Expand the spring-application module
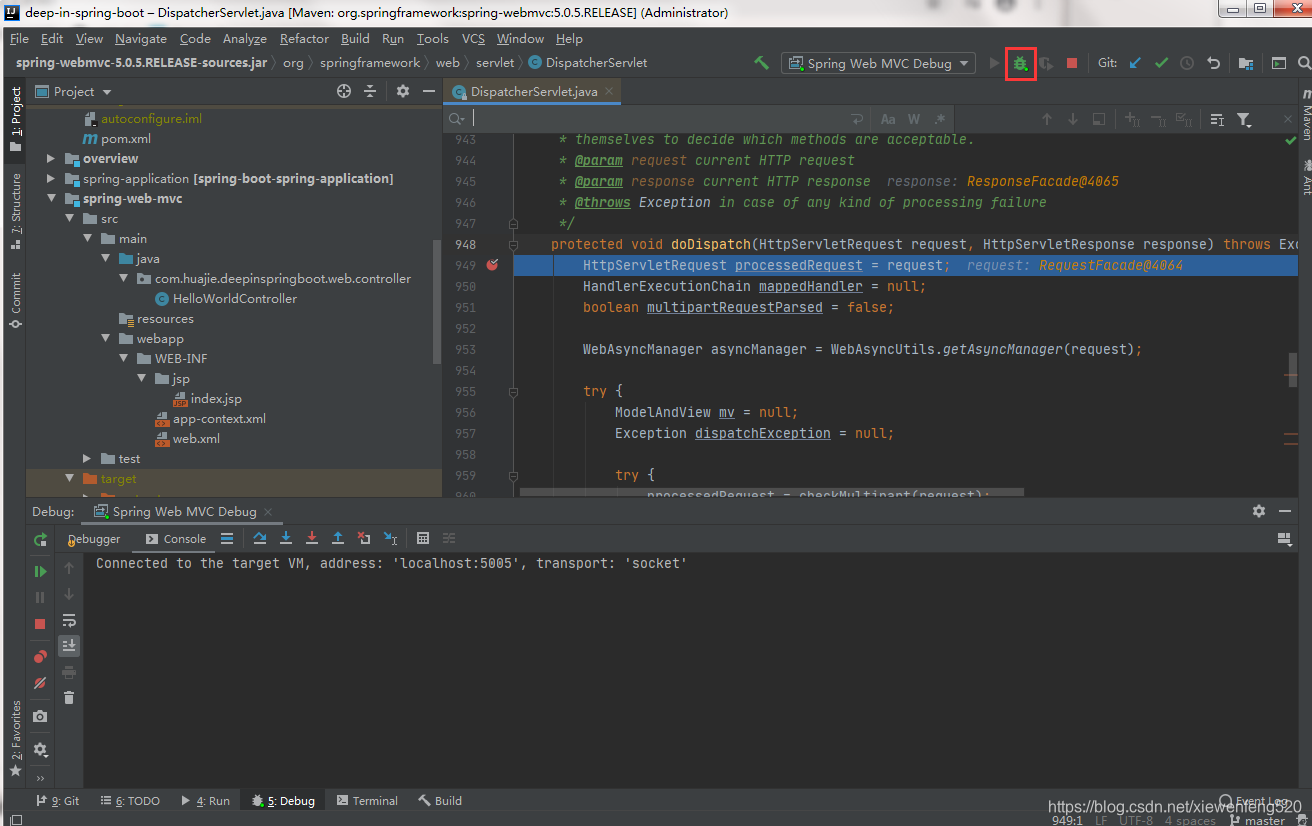1312x826 pixels. 51,179
